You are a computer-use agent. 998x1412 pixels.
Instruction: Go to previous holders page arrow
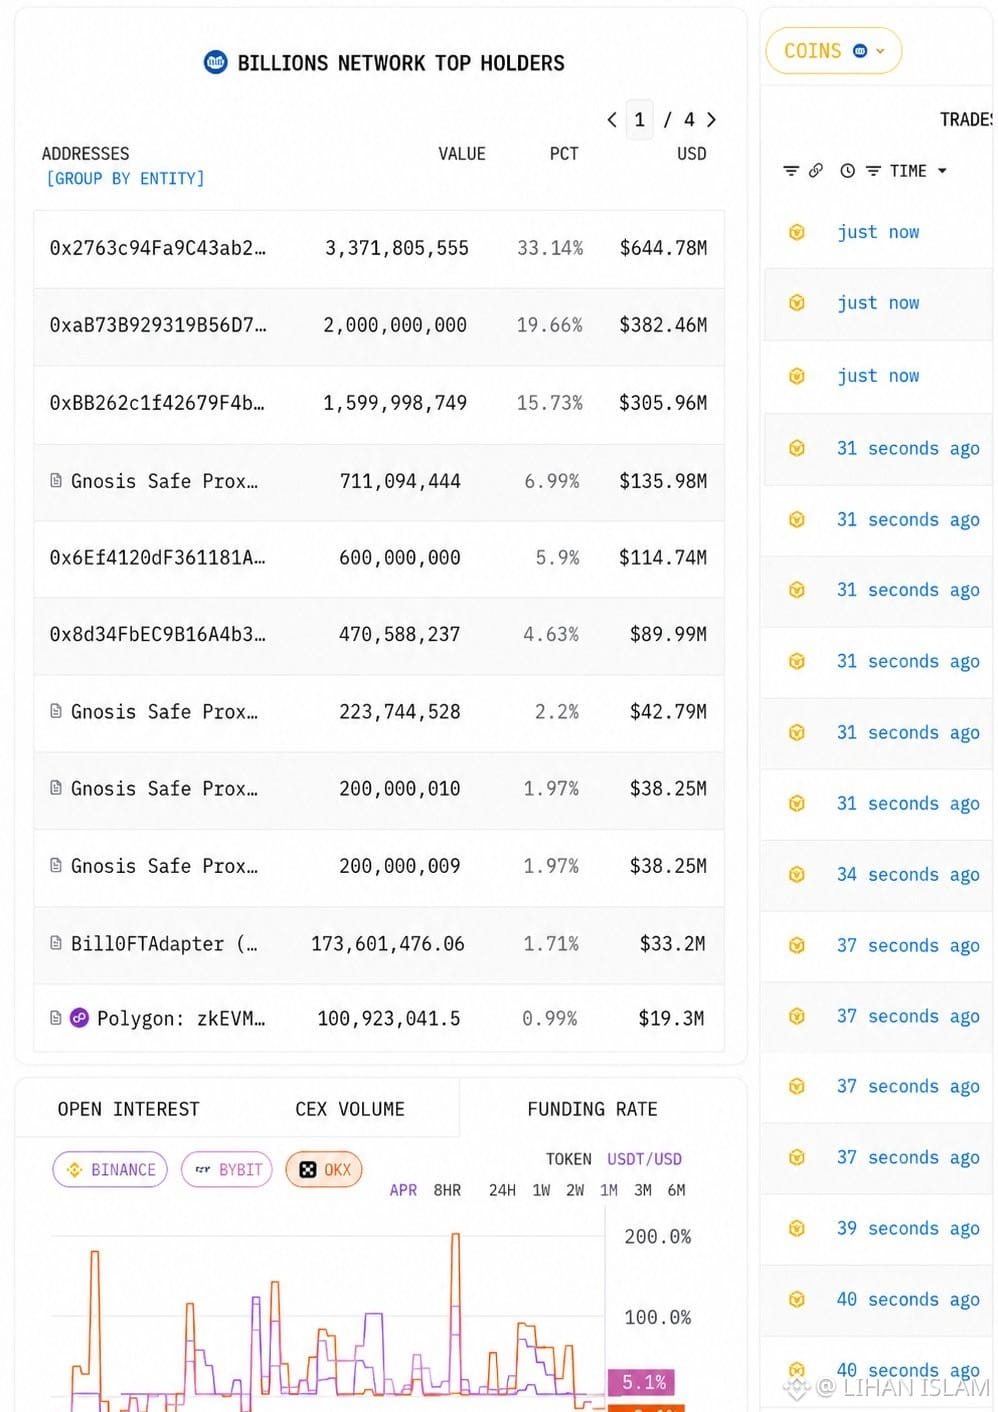click(x=612, y=120)
